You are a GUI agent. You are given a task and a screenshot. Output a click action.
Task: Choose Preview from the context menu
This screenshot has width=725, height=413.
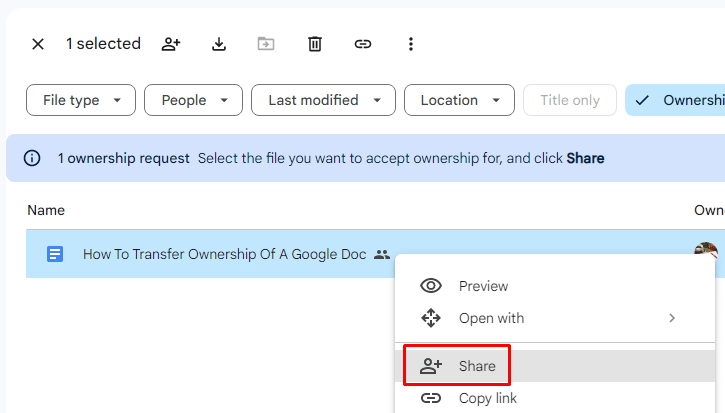483,286
